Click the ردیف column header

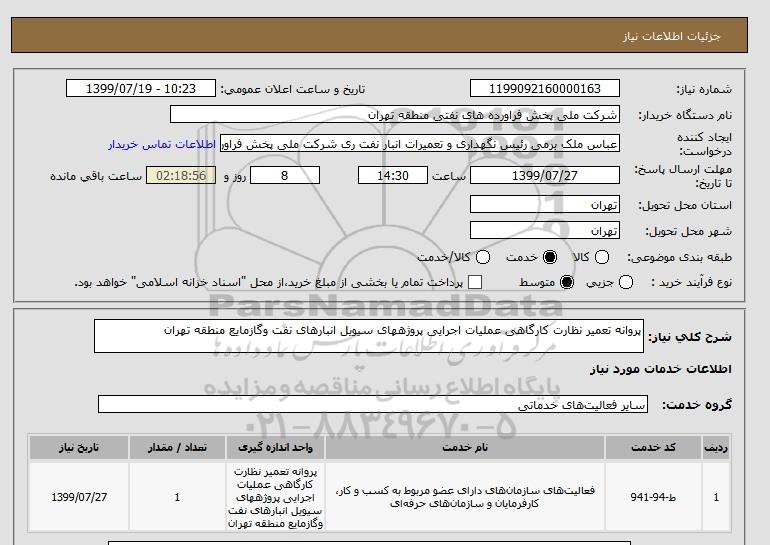tap(716, 447)
